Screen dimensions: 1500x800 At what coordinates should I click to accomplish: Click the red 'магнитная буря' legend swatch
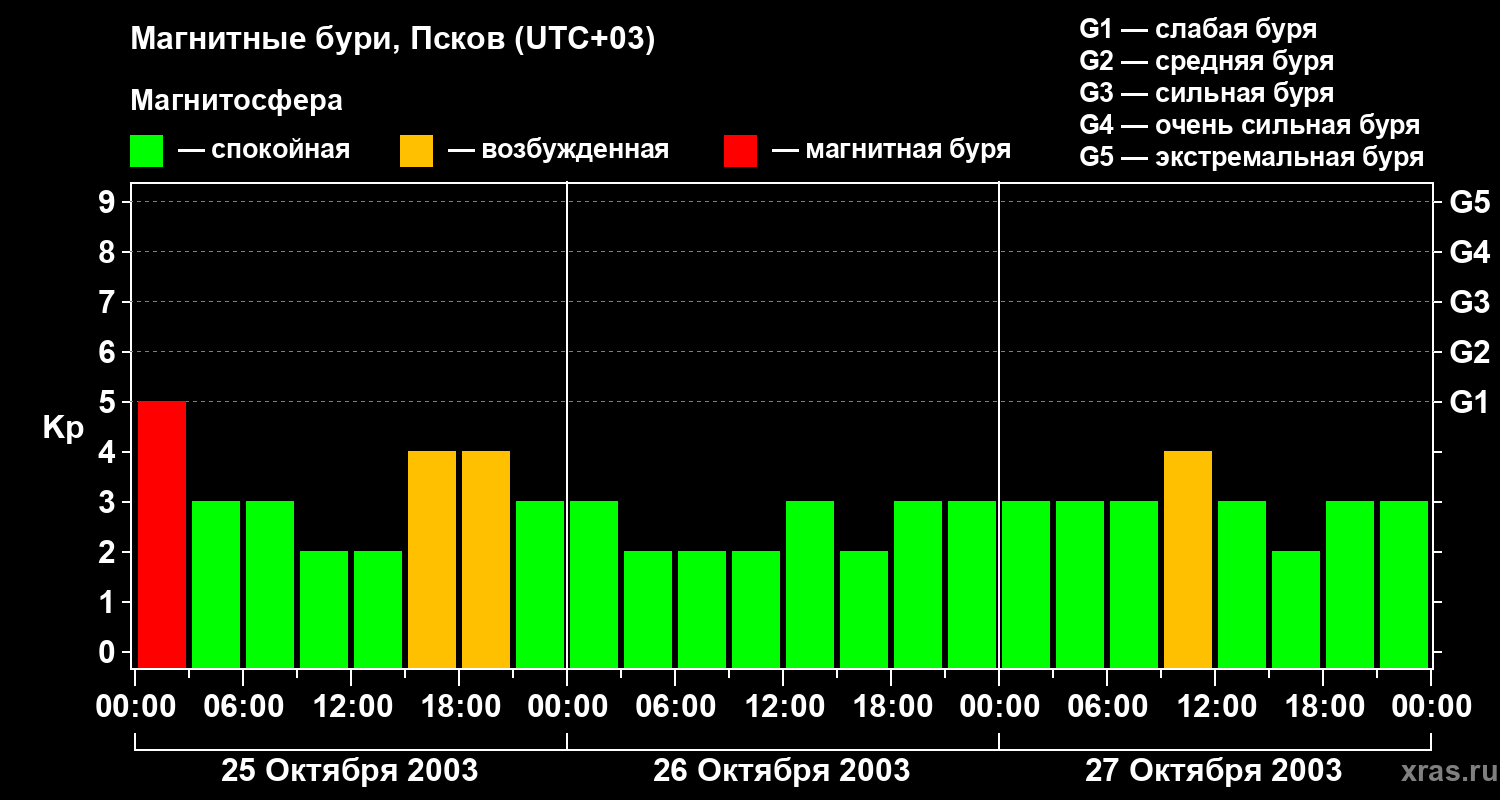point(741,151)
